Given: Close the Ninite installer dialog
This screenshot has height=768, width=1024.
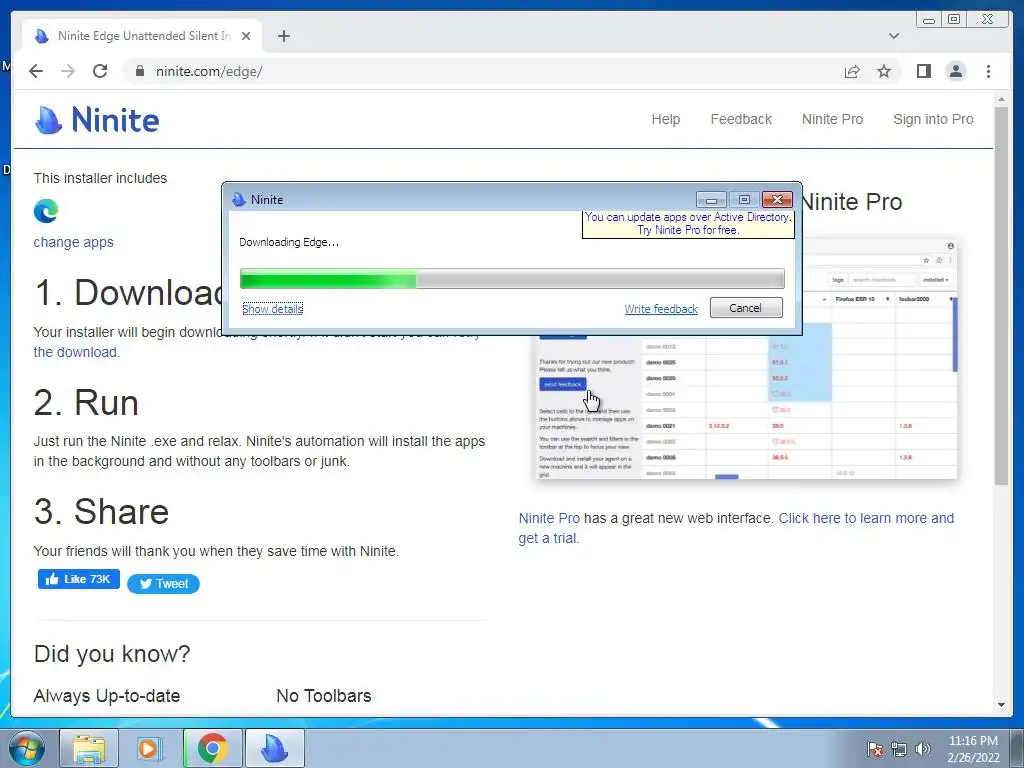Looking at the screenshot, I should pos(777,199).
